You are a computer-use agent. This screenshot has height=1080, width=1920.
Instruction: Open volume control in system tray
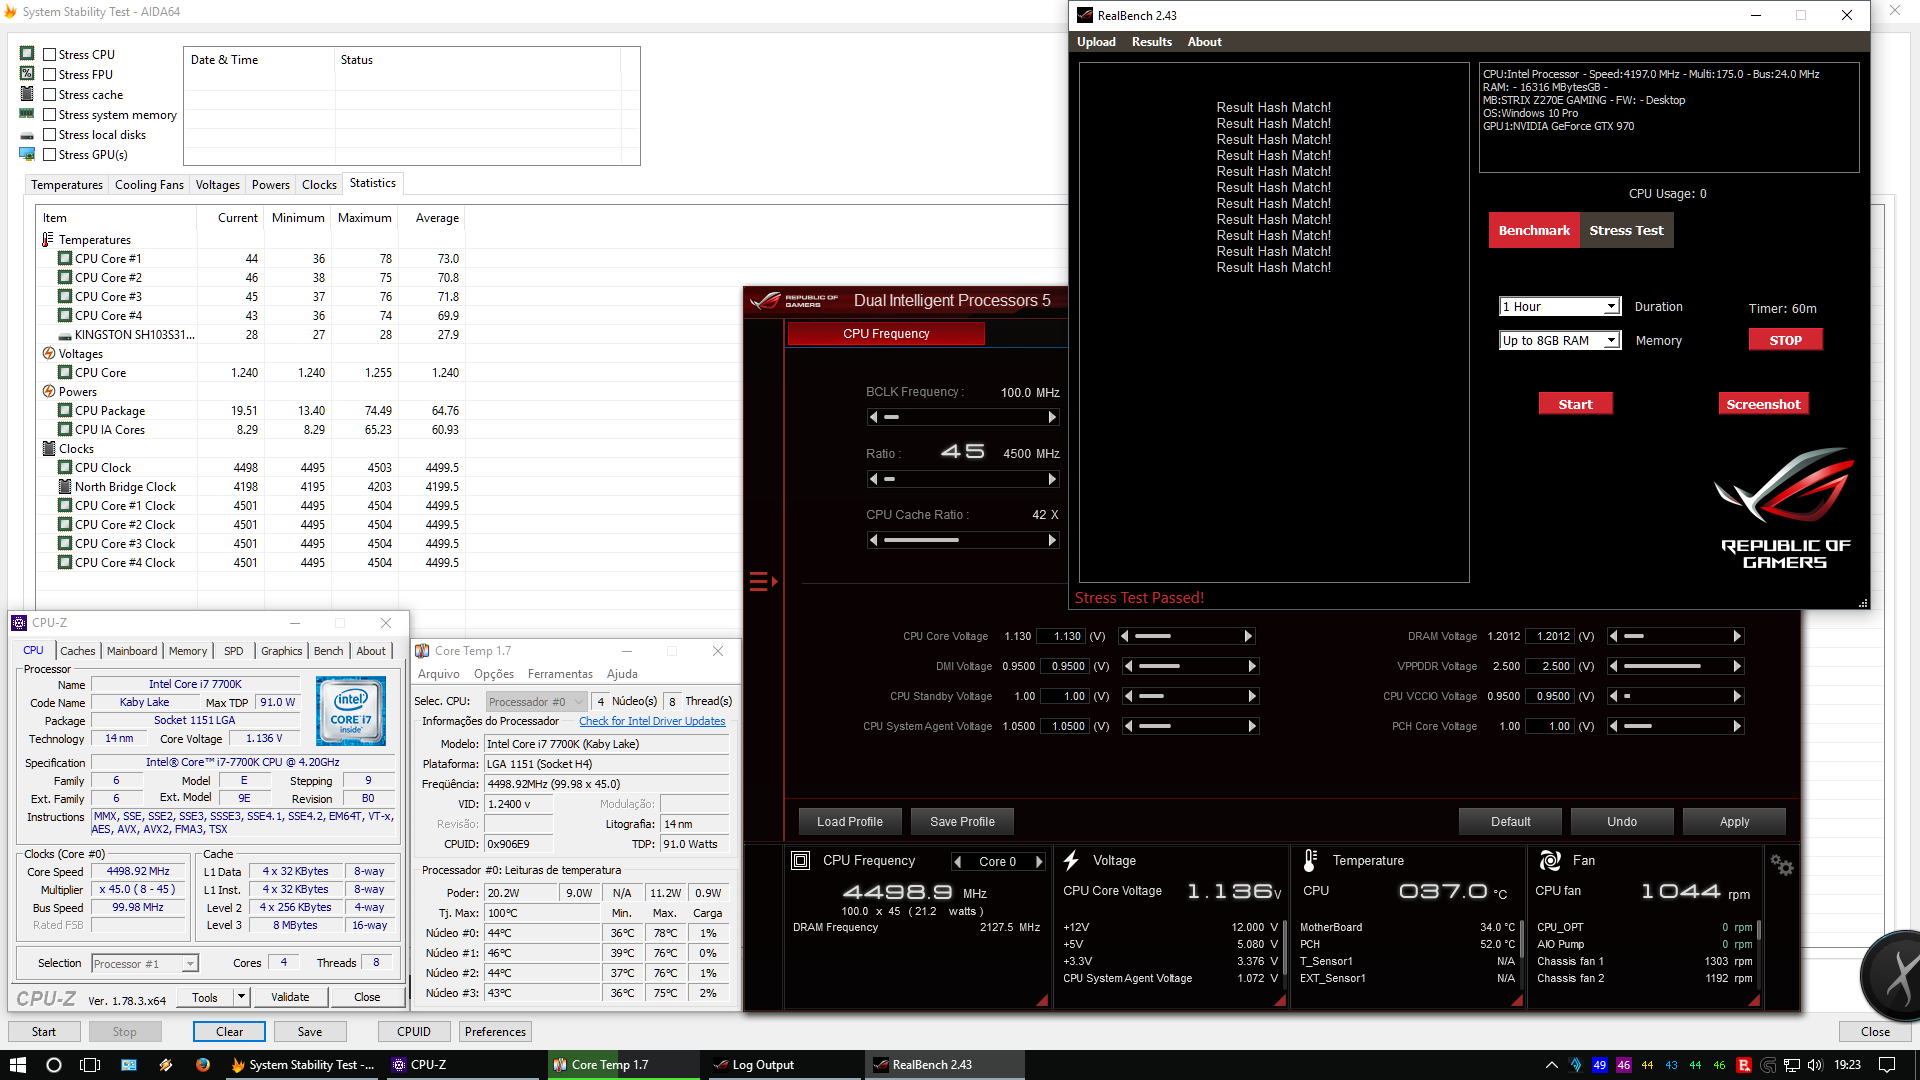(1815, 1065)
